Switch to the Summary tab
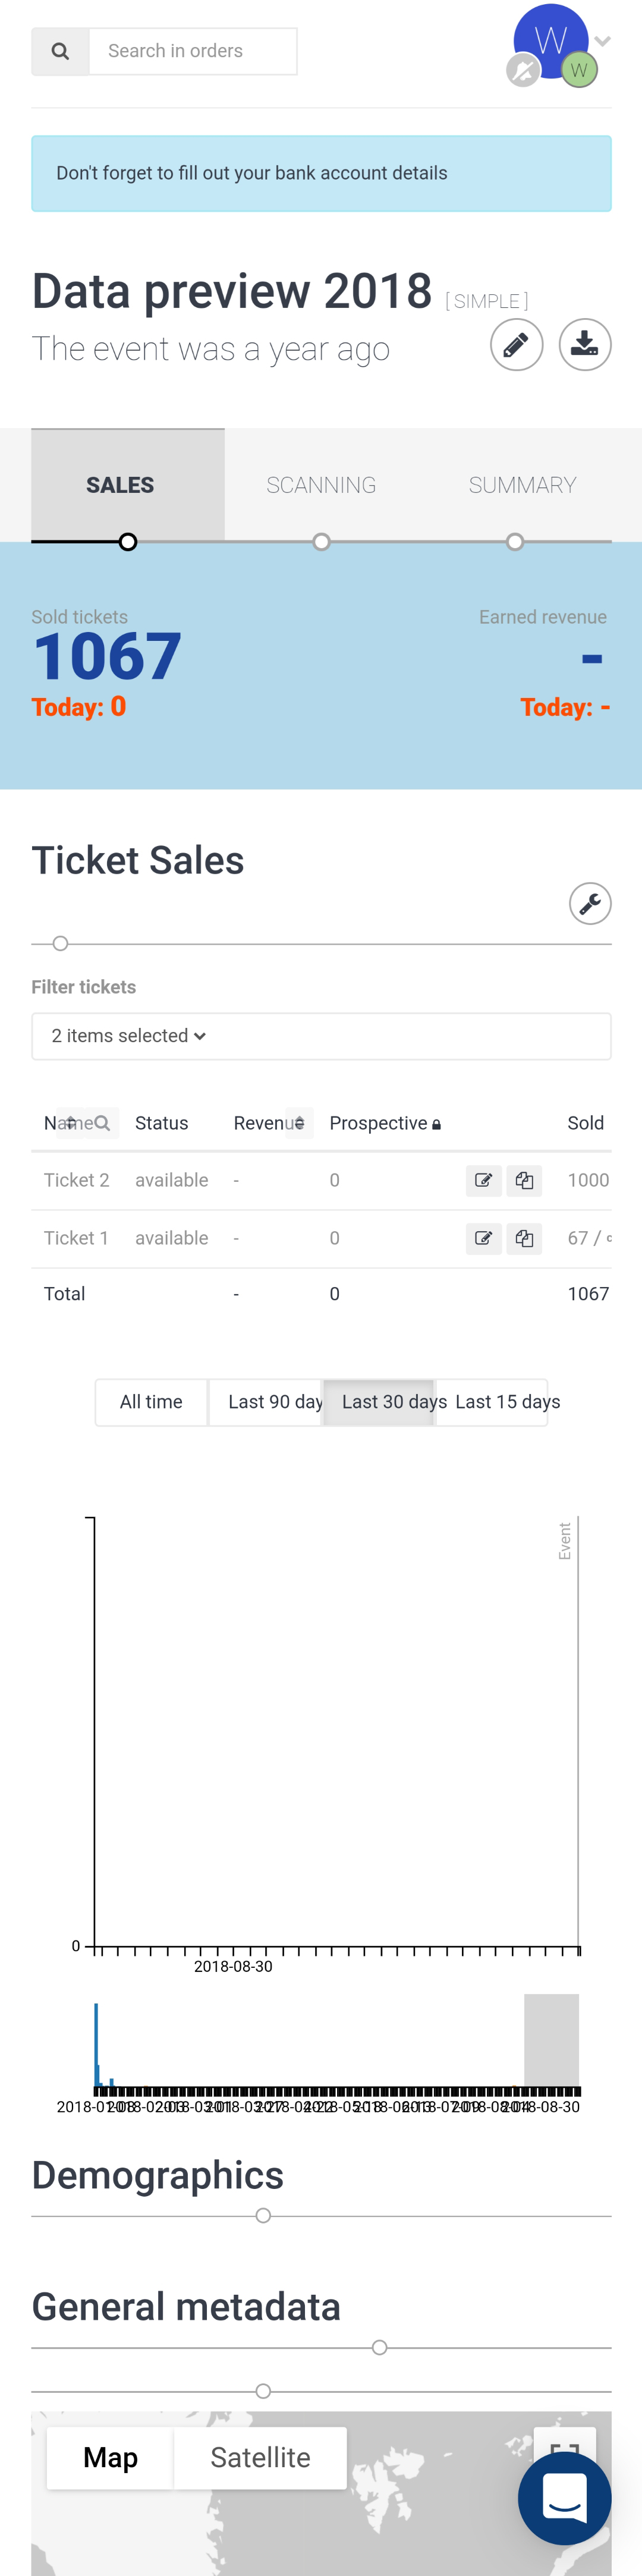Viewport: 642px width, 2576px height. click(522, 485)
